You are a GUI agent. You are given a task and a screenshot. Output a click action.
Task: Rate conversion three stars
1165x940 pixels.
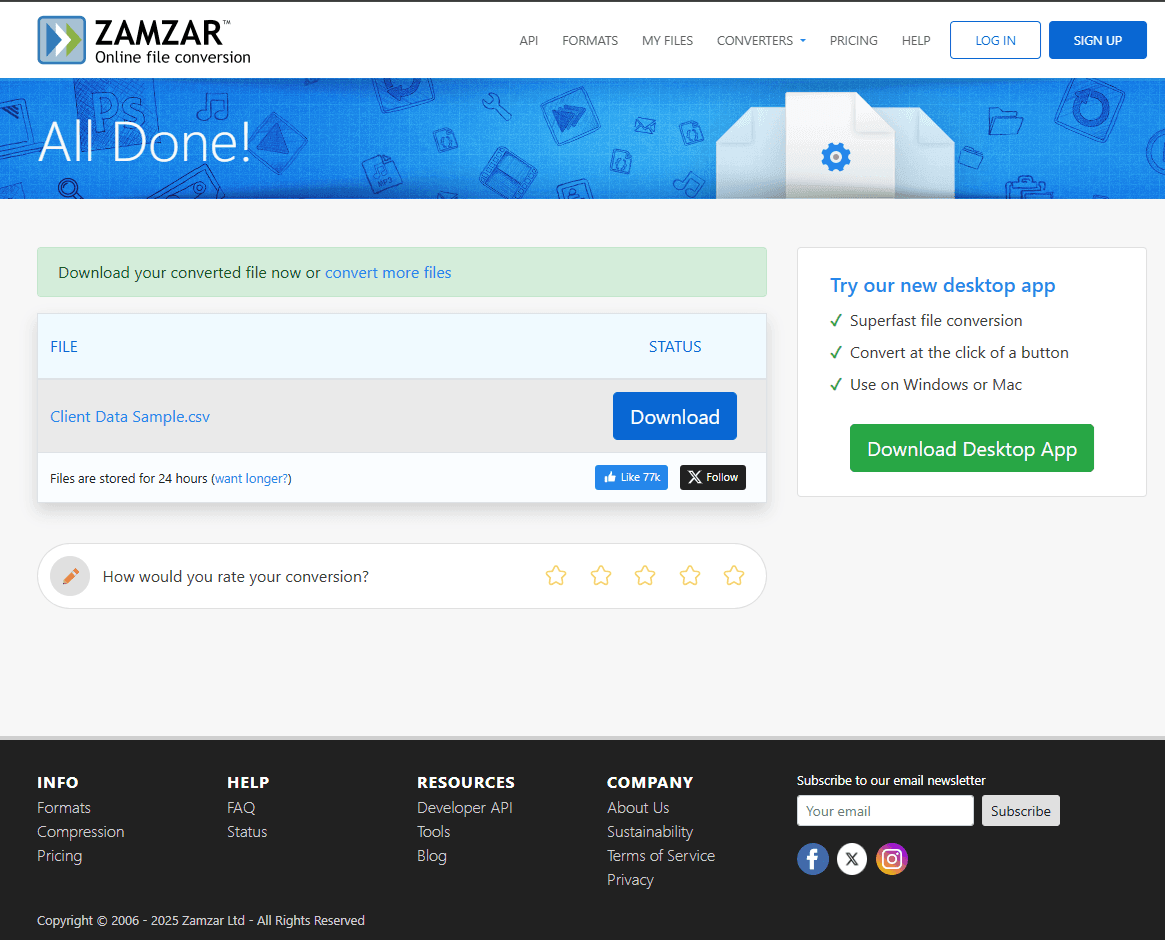click(645, 576)
